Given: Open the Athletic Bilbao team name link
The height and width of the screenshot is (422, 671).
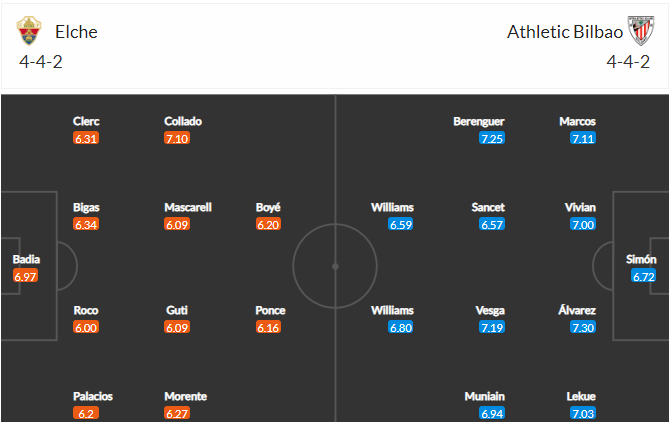Looking at the screenshot, I should (x=565, y=32).
